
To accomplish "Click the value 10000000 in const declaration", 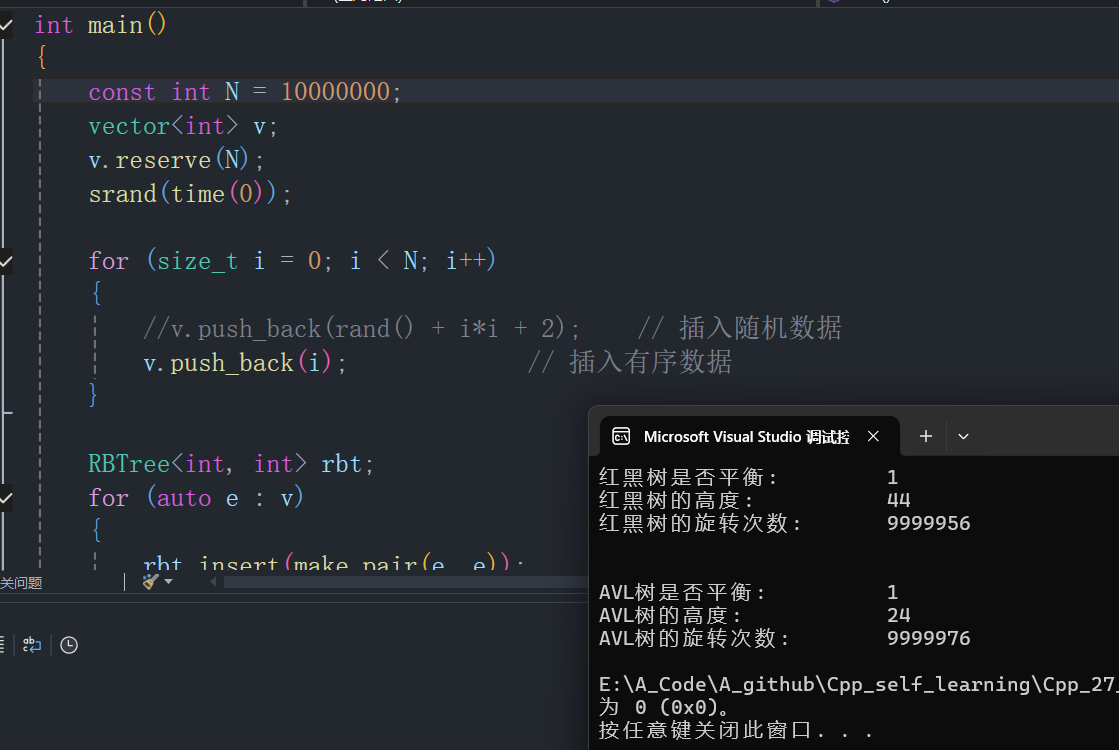I will pyautogui.click(x=335, y=91).
